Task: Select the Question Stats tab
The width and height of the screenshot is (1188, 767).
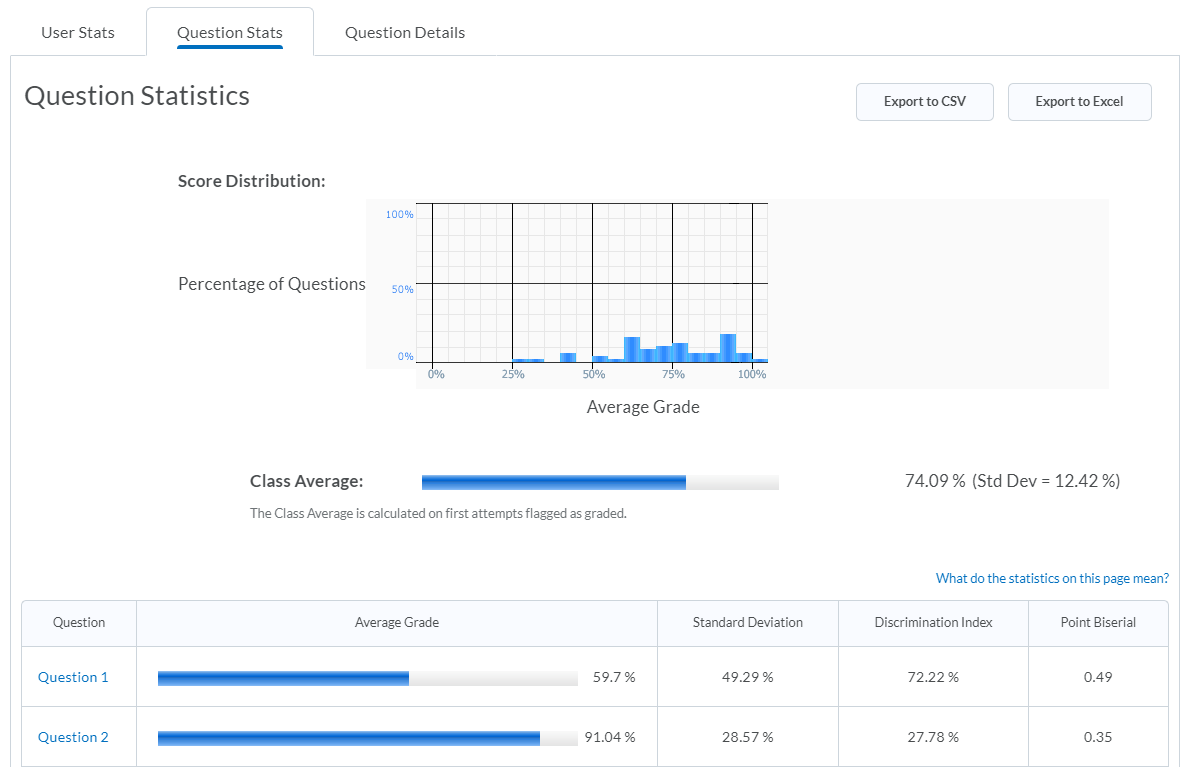Action: pyautogui.click(x=229, y=33)
